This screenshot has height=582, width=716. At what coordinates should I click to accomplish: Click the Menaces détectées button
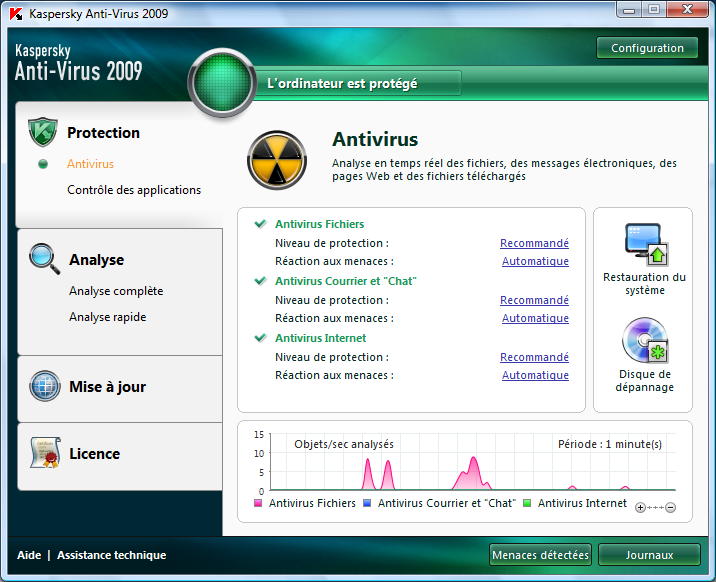(540, 555)
